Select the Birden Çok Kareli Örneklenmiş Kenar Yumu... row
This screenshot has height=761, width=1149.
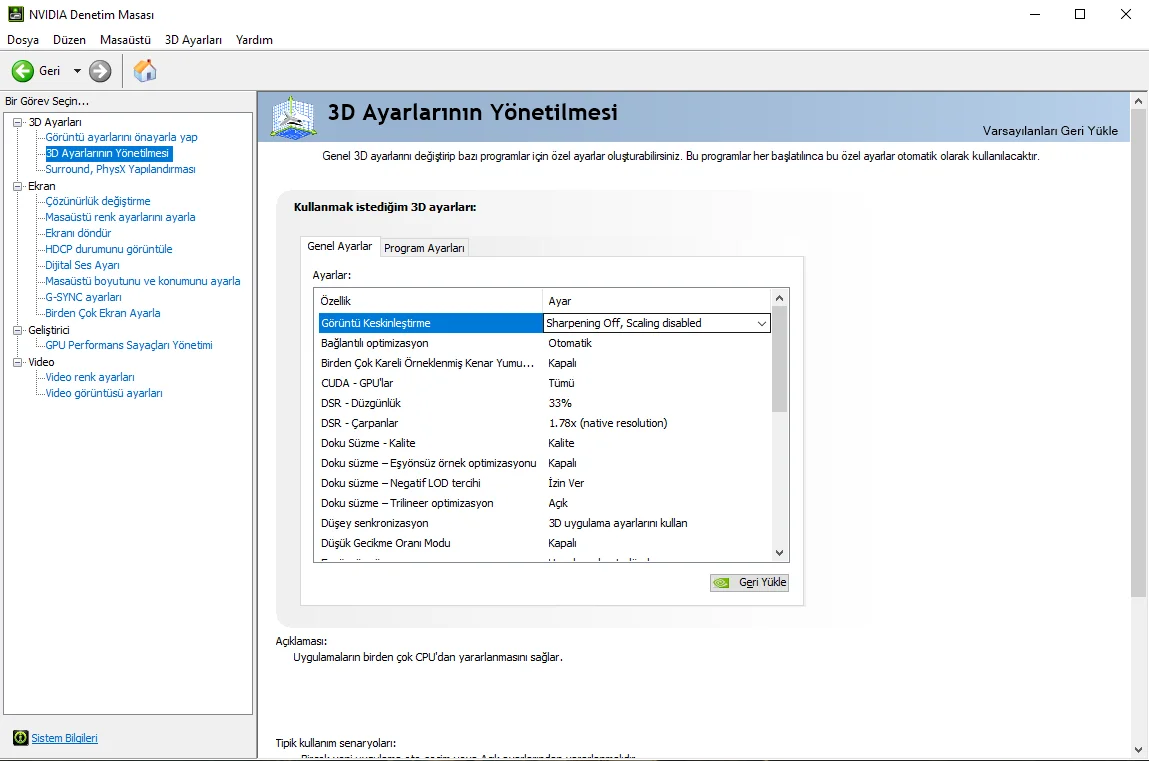[542, 363]
